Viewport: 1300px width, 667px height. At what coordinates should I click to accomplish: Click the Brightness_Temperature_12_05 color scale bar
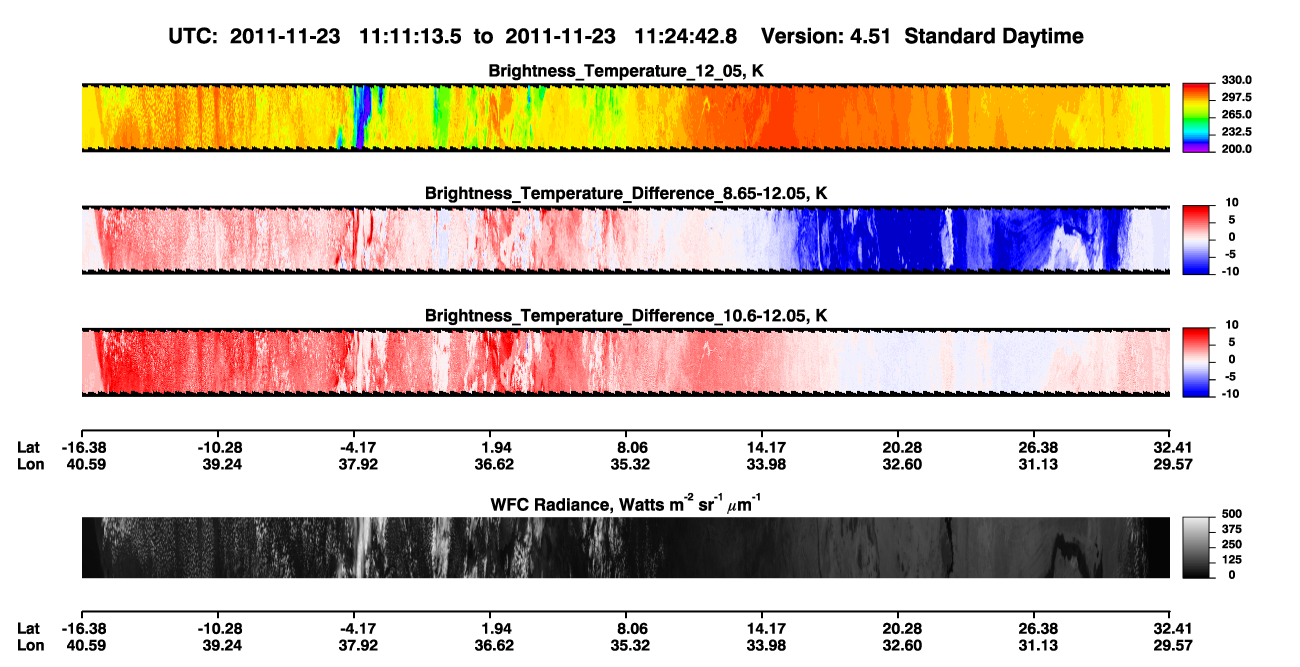(1197, 116)
